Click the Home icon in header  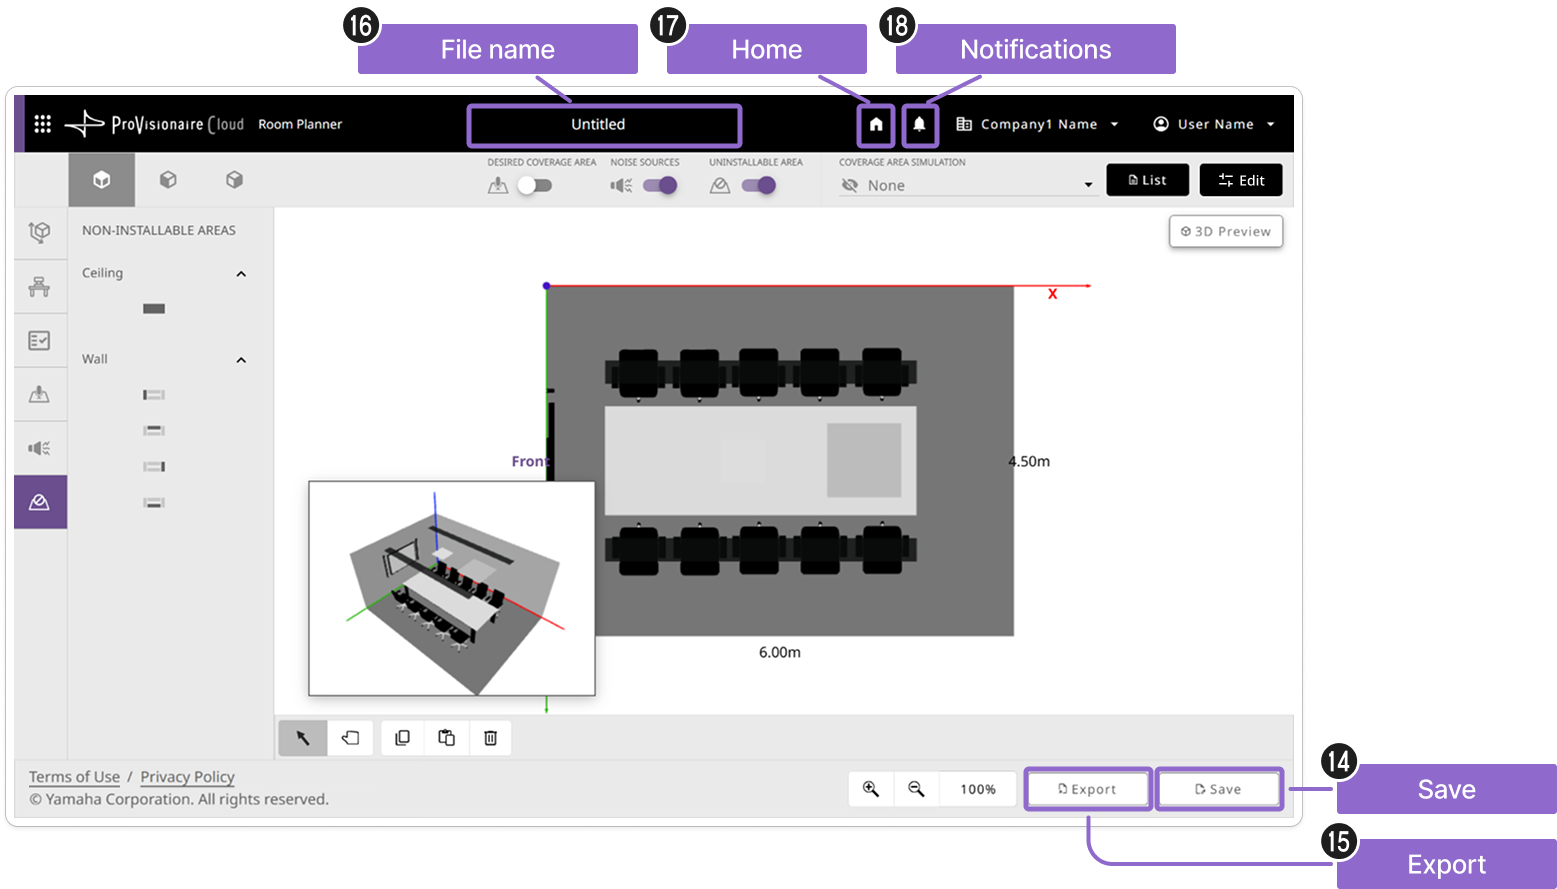click(876, 125)
